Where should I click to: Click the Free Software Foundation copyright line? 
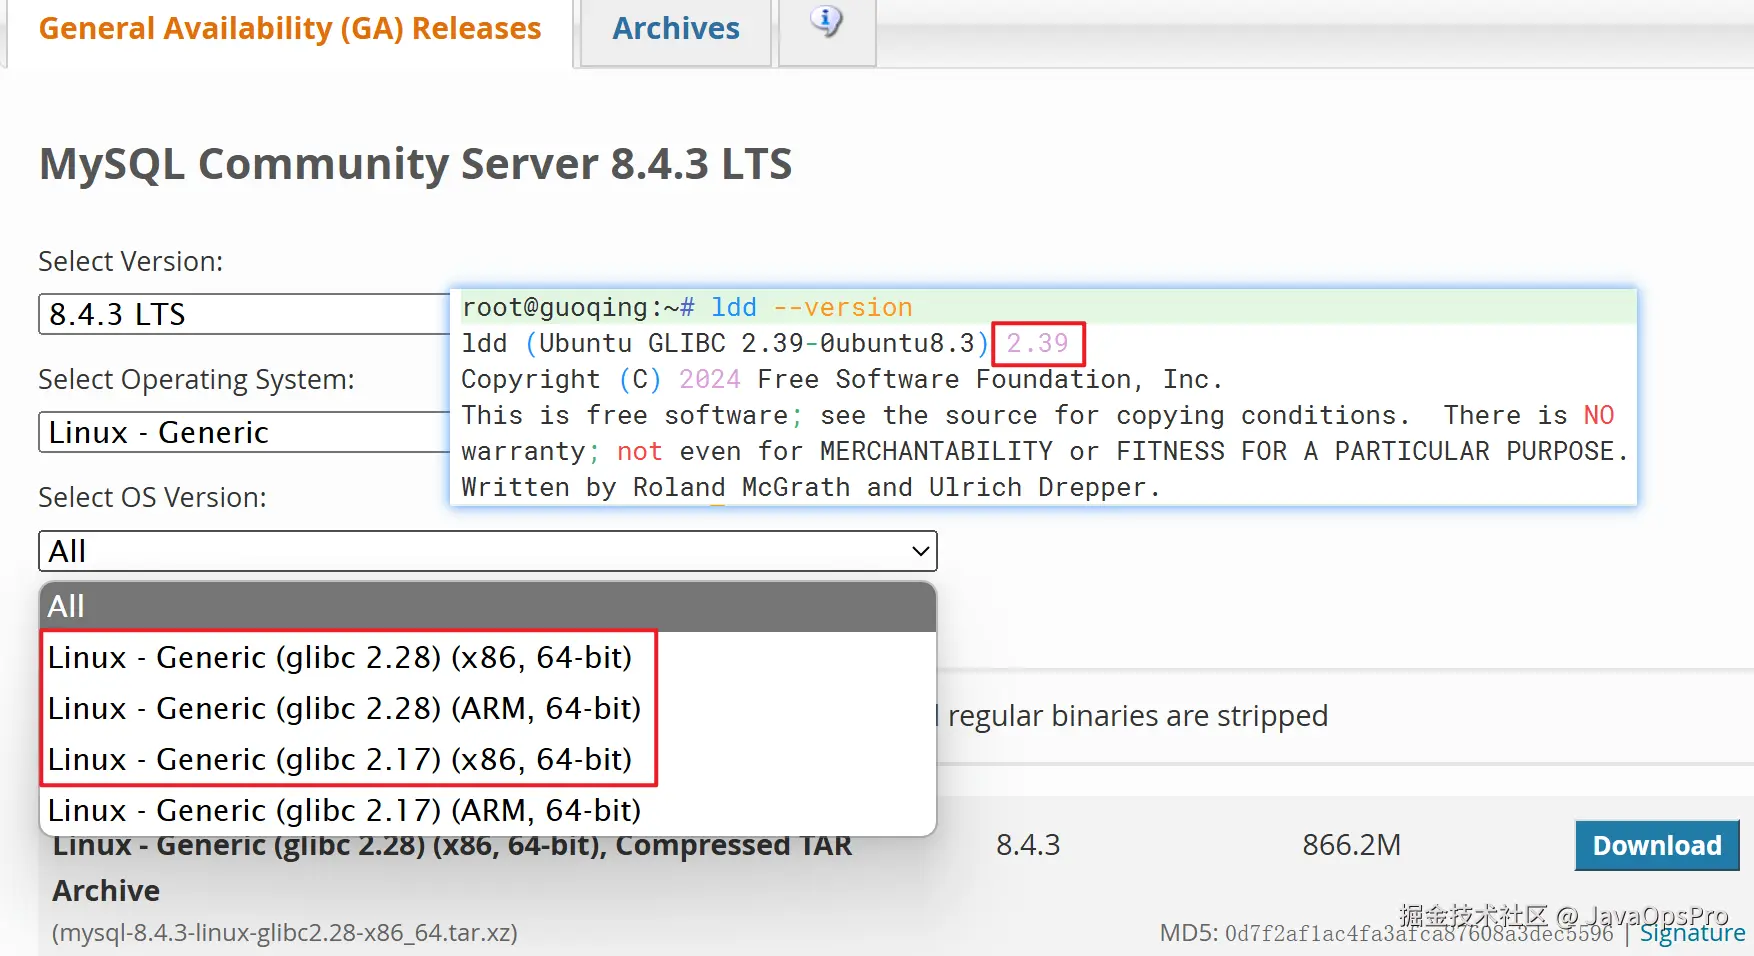tap(841, 379)
